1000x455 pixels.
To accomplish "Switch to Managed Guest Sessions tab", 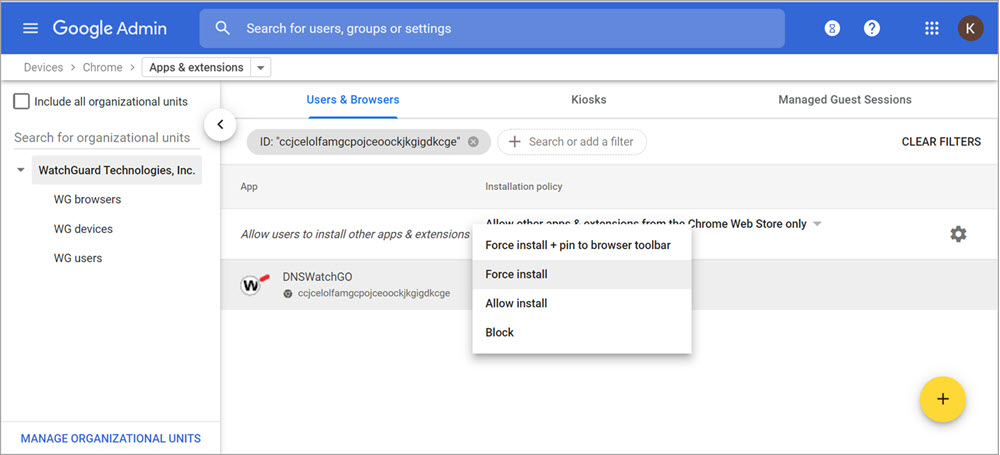I will pos(844,100).
